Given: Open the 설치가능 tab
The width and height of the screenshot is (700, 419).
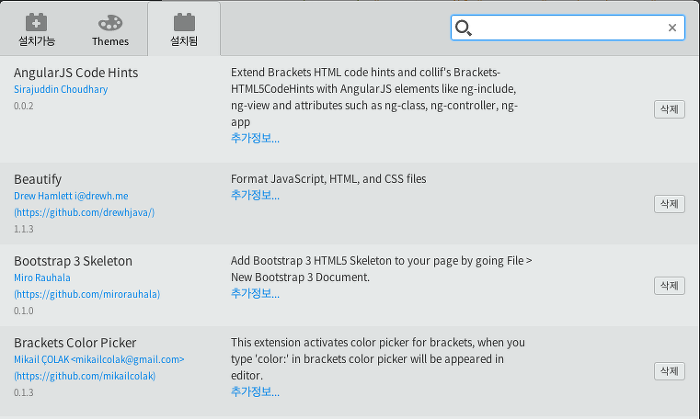Looking at the screenshot, I should click(x=37, y=29).
